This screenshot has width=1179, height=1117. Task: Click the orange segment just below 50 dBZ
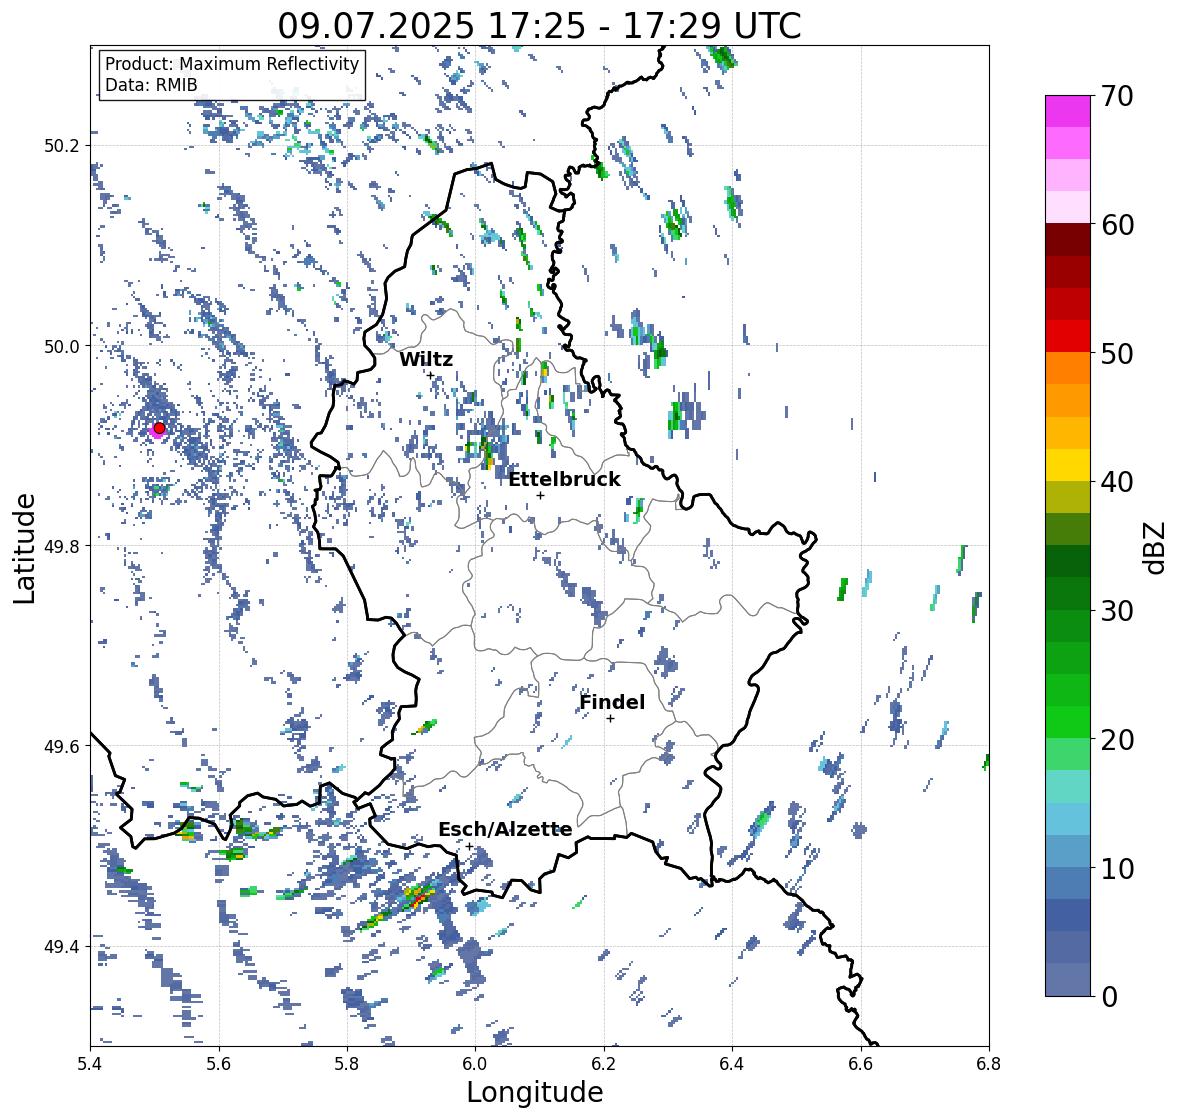(x=1068, y=368)
